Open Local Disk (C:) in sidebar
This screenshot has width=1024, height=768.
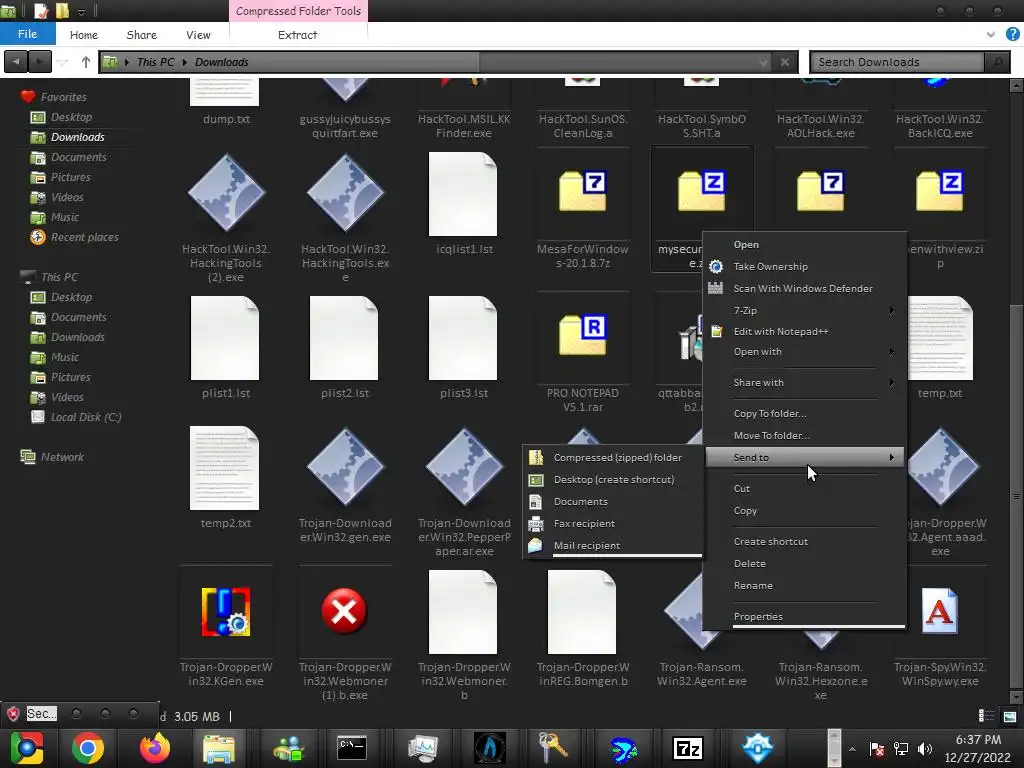click(86, 417)
